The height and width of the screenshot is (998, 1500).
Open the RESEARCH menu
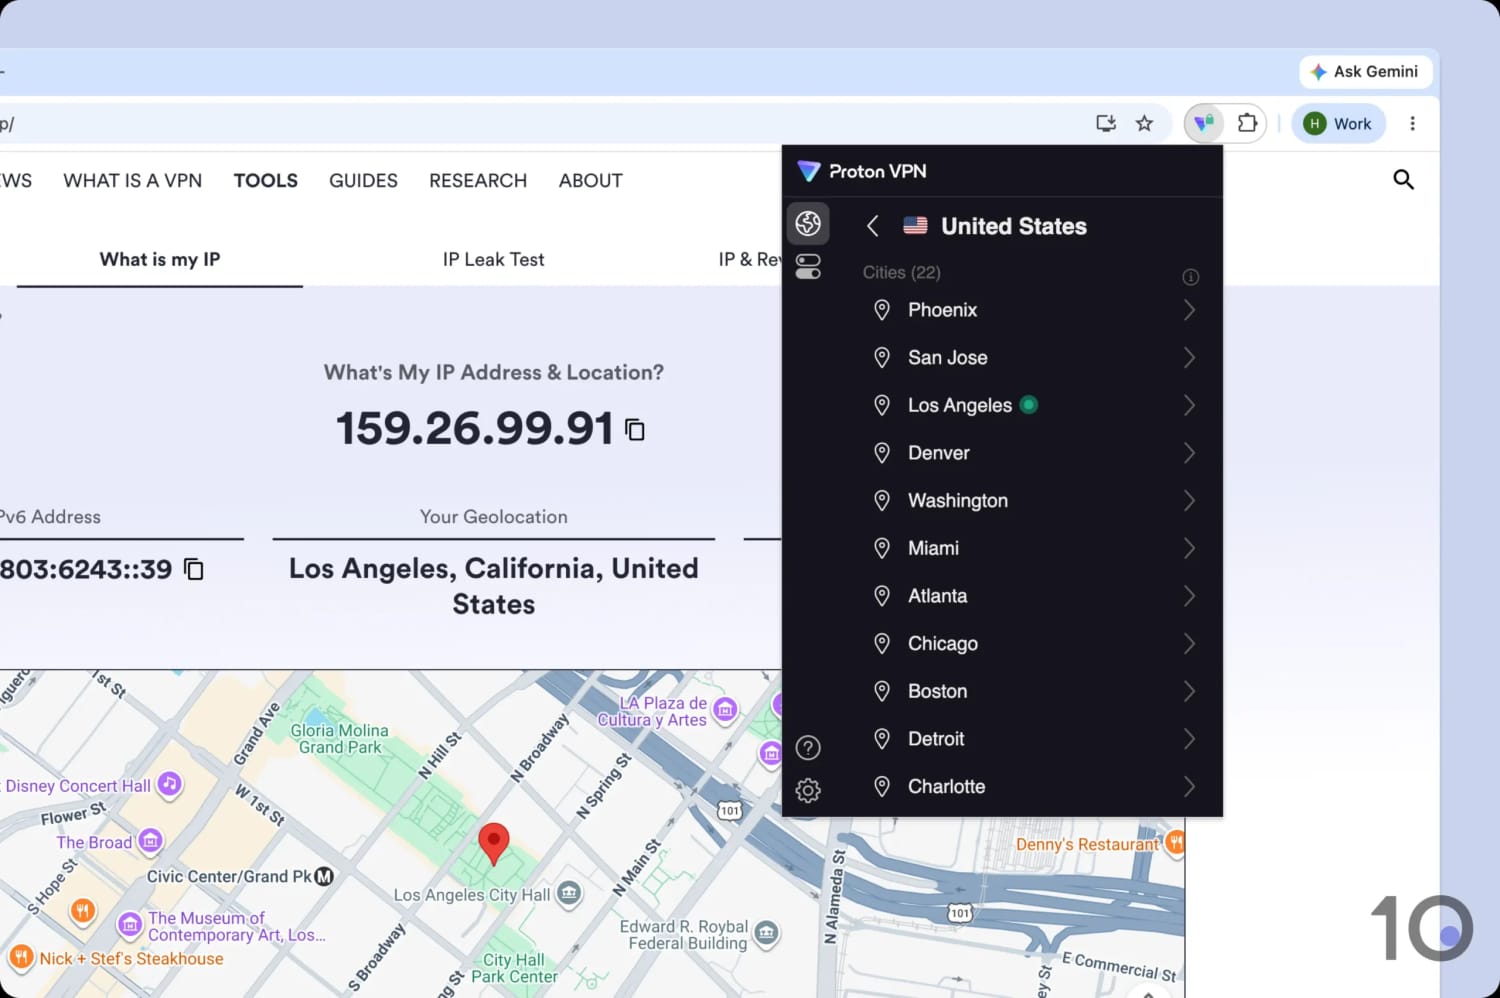478,180
